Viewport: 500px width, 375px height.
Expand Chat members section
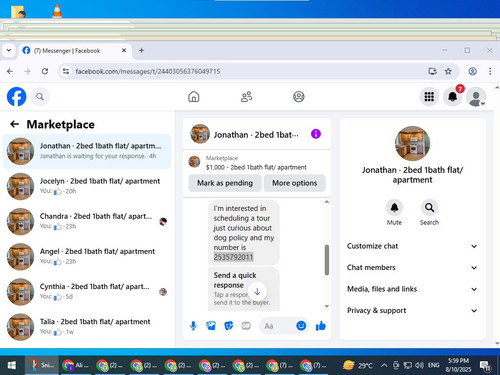pos(412,267)
